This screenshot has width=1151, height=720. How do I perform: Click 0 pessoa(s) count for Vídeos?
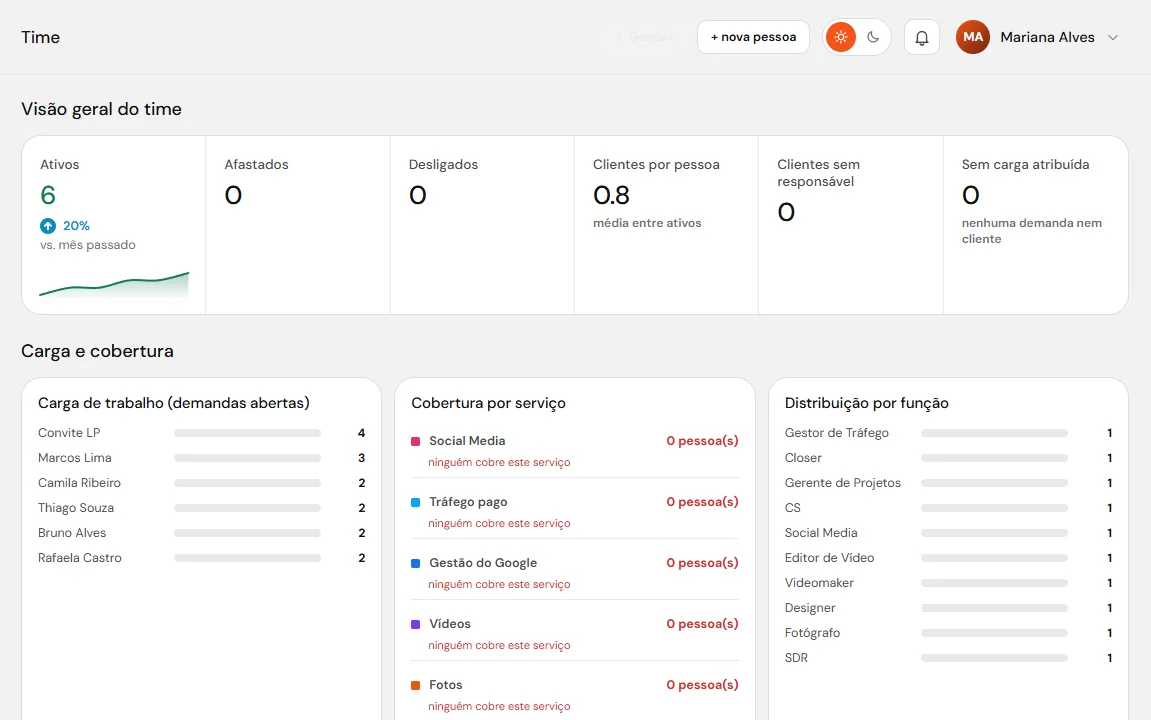point(702,624)
